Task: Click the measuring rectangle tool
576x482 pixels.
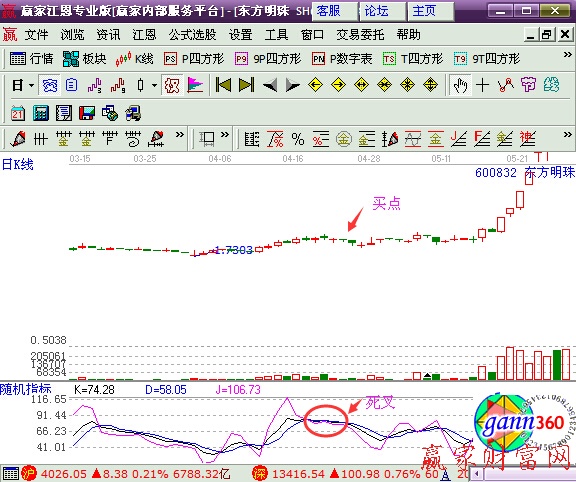Action: (x=207, y=139)
